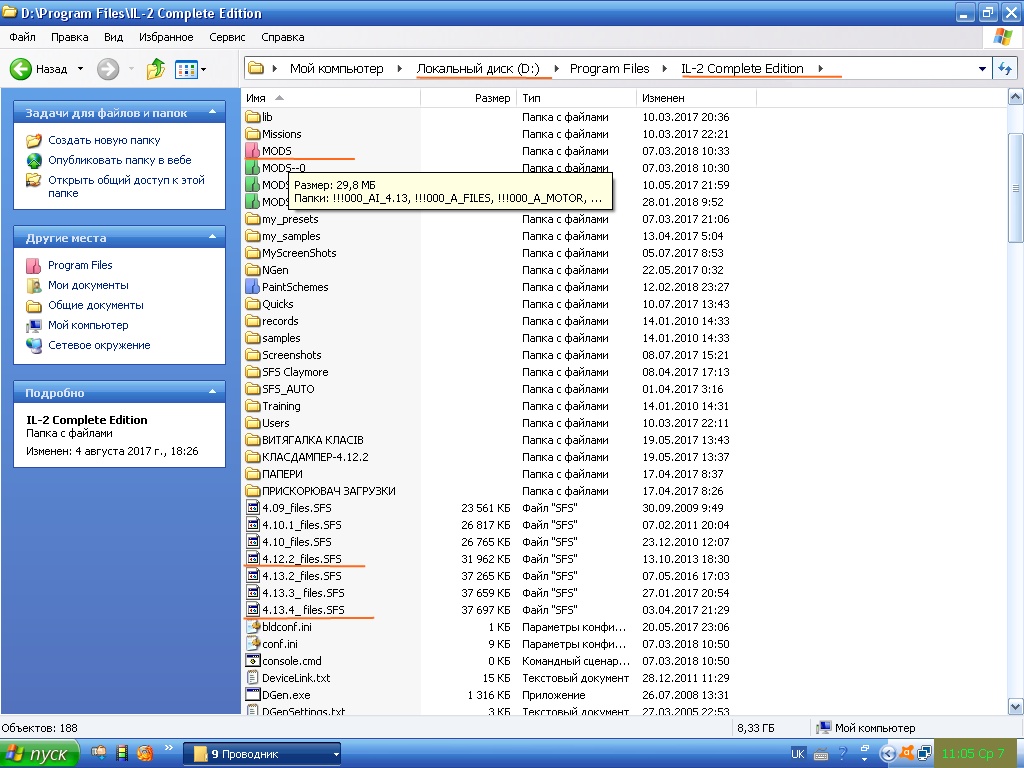Select the DeviceLink.txt file icon
Viewport: 1024px width, 768px height.
pyautogui.click(x=253, y=677)
